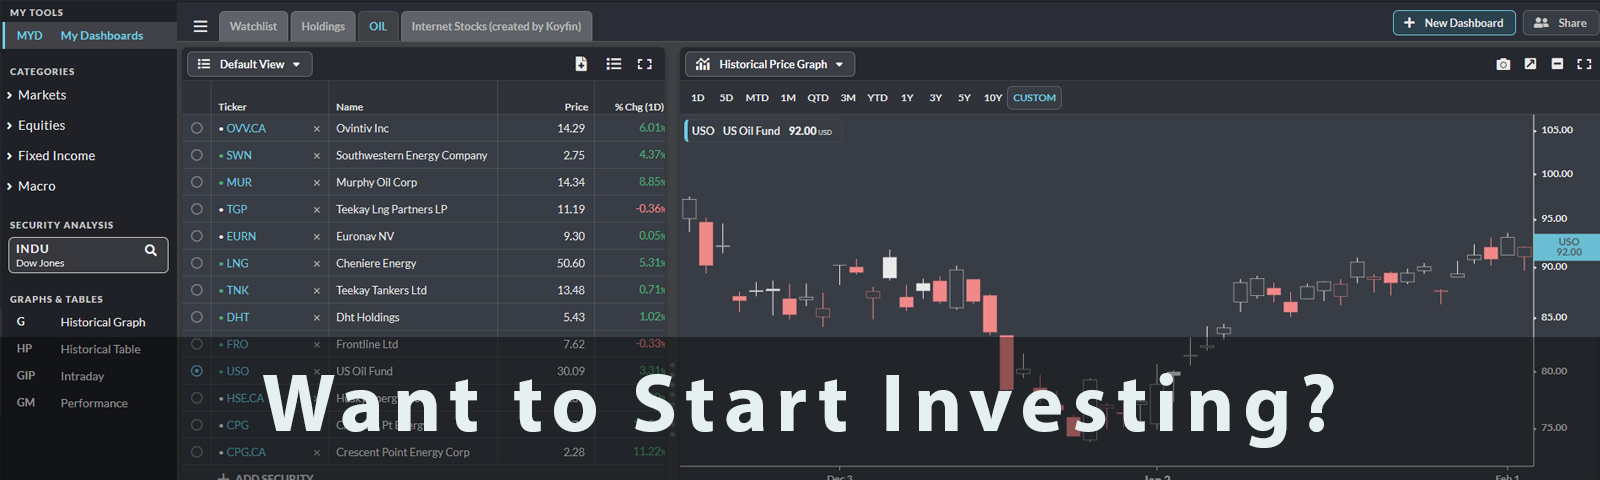Set chart range to 1Y
Viewport: 1600px width, 480px height.
[907, 98]
